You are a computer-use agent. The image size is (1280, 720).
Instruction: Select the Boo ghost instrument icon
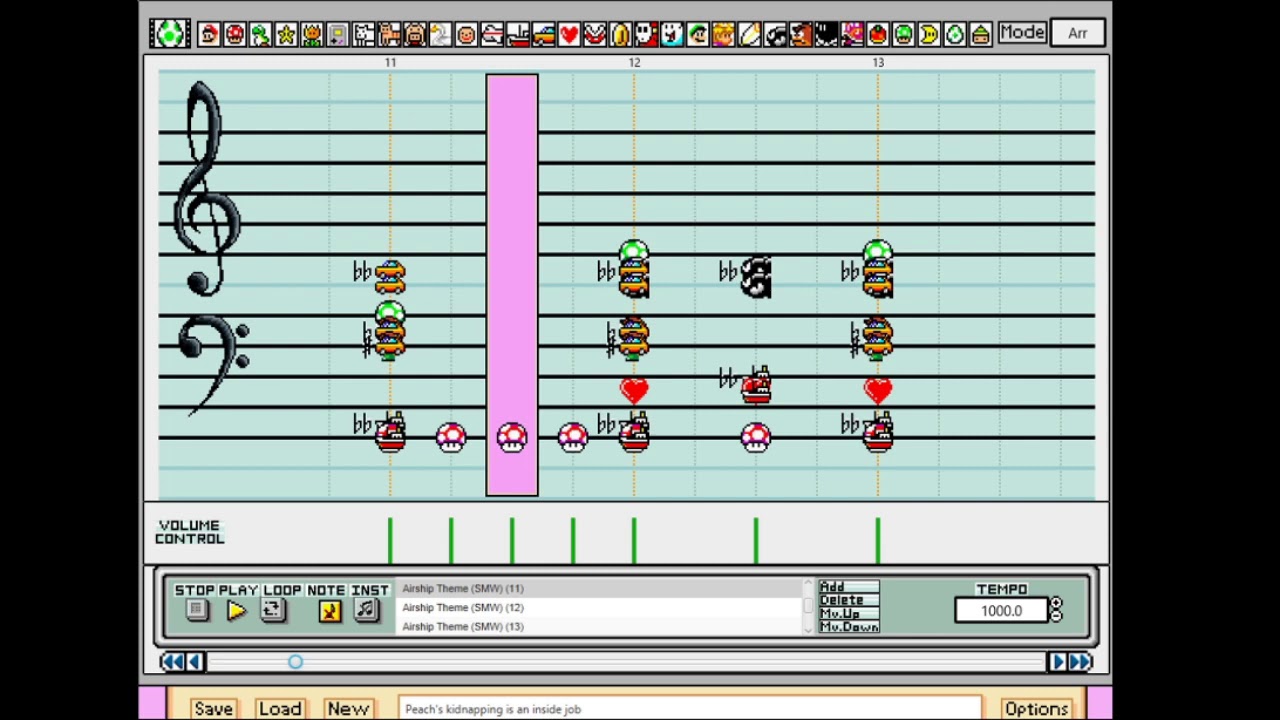pos(672,35)
